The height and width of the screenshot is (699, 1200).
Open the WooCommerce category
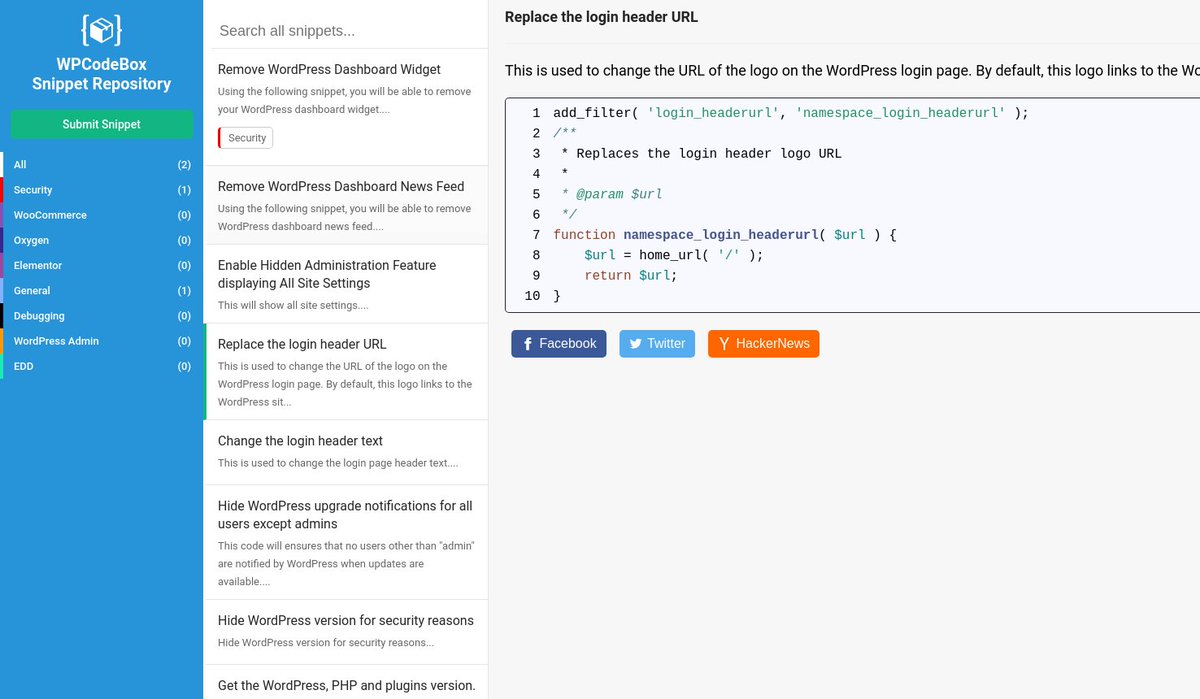tap(101, 215)
